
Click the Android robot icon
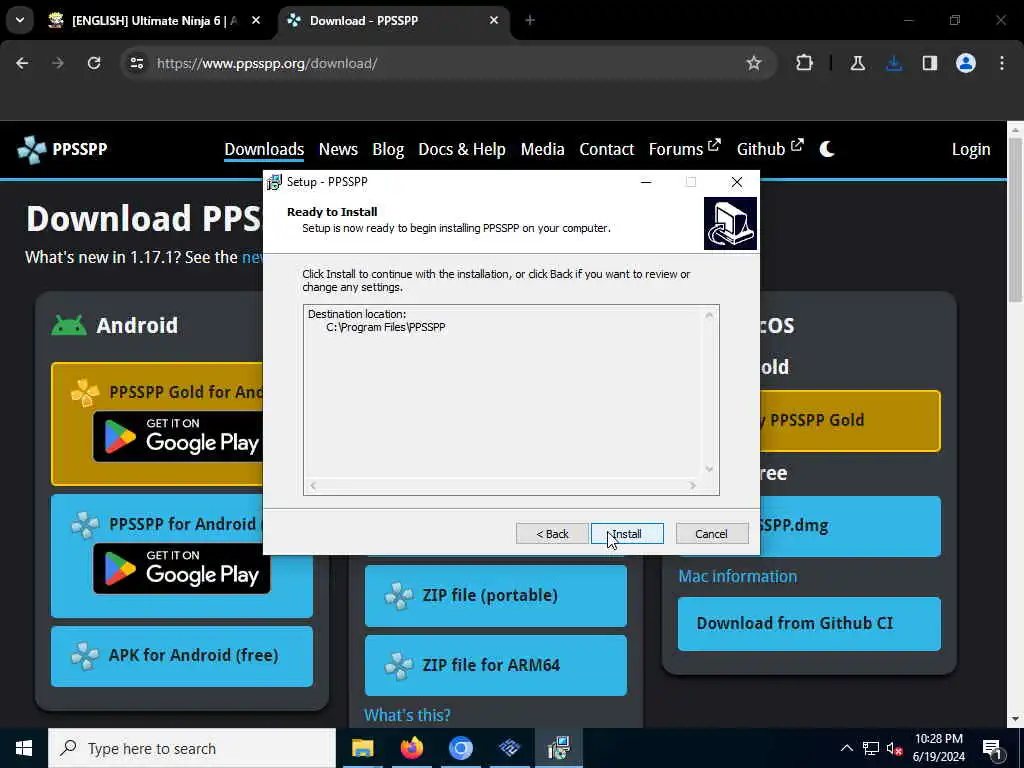69,325
